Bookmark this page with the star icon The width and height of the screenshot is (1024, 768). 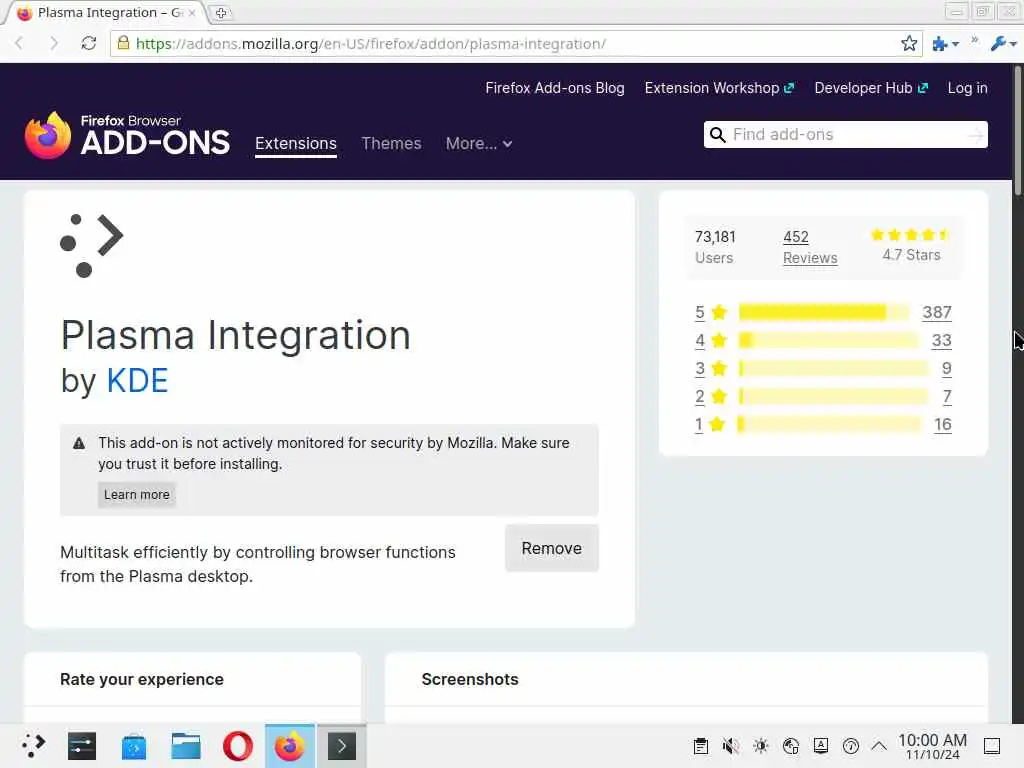pyautogui.click(x=908, y=44)
